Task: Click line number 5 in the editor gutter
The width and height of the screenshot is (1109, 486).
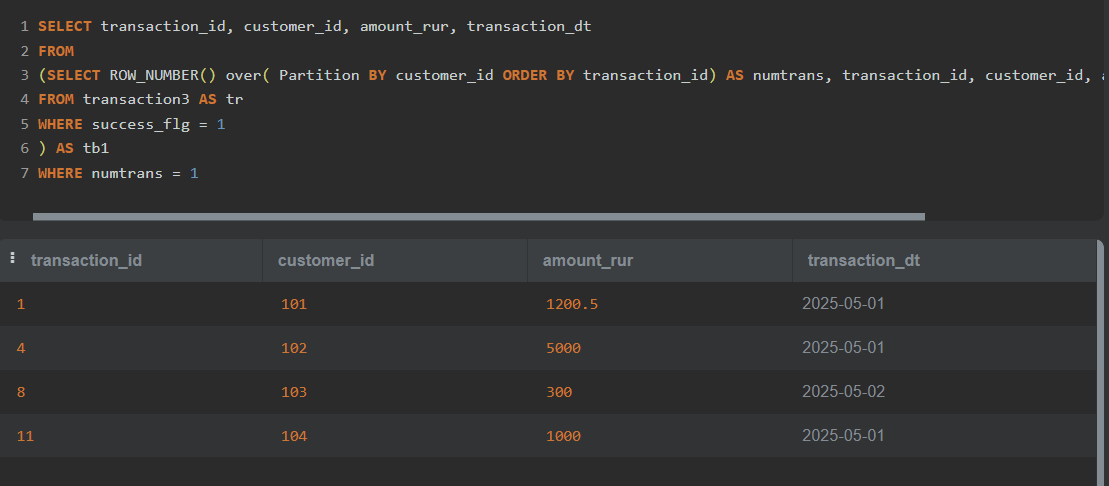Action: pyautogui.click(x=24, y=124)
